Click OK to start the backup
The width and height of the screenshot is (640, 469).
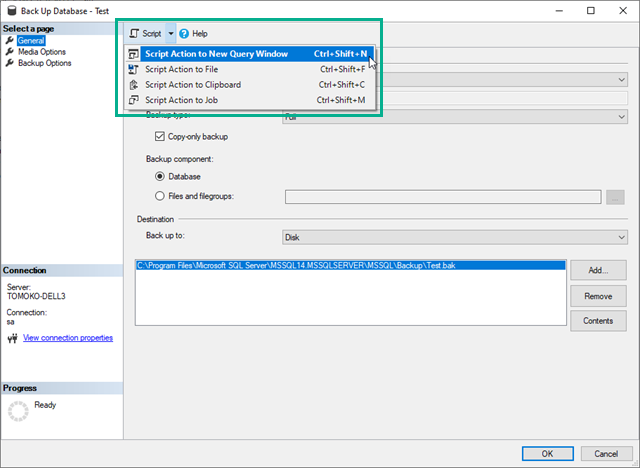pyautogui.click(x=547, y=453)
